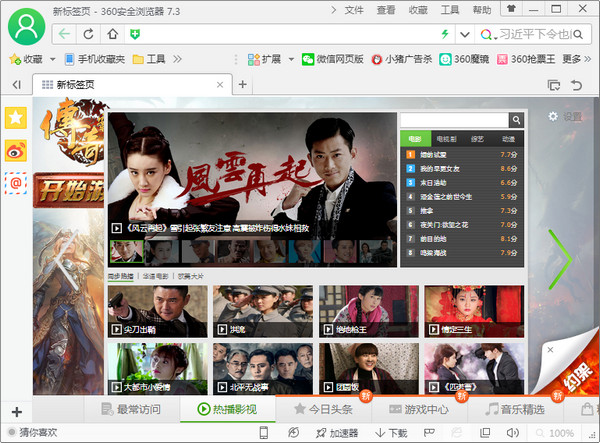The width and height of the screenshot is (600, 443).
Task: Toggle the 猜你喜欢 recommendation dot
Action: pyautogui.click(x=11, y=432)
